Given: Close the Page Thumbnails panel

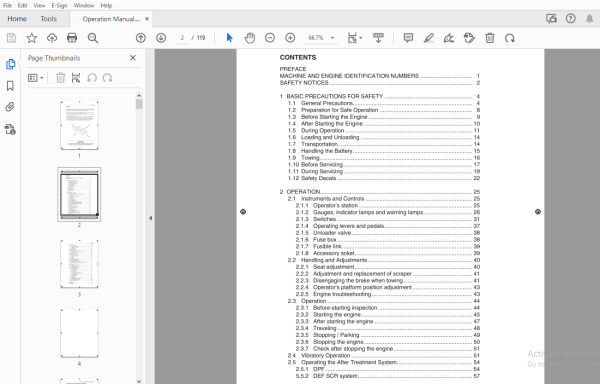Looking at the screenshot, I should pyautogui.click(x=133, y=58).
